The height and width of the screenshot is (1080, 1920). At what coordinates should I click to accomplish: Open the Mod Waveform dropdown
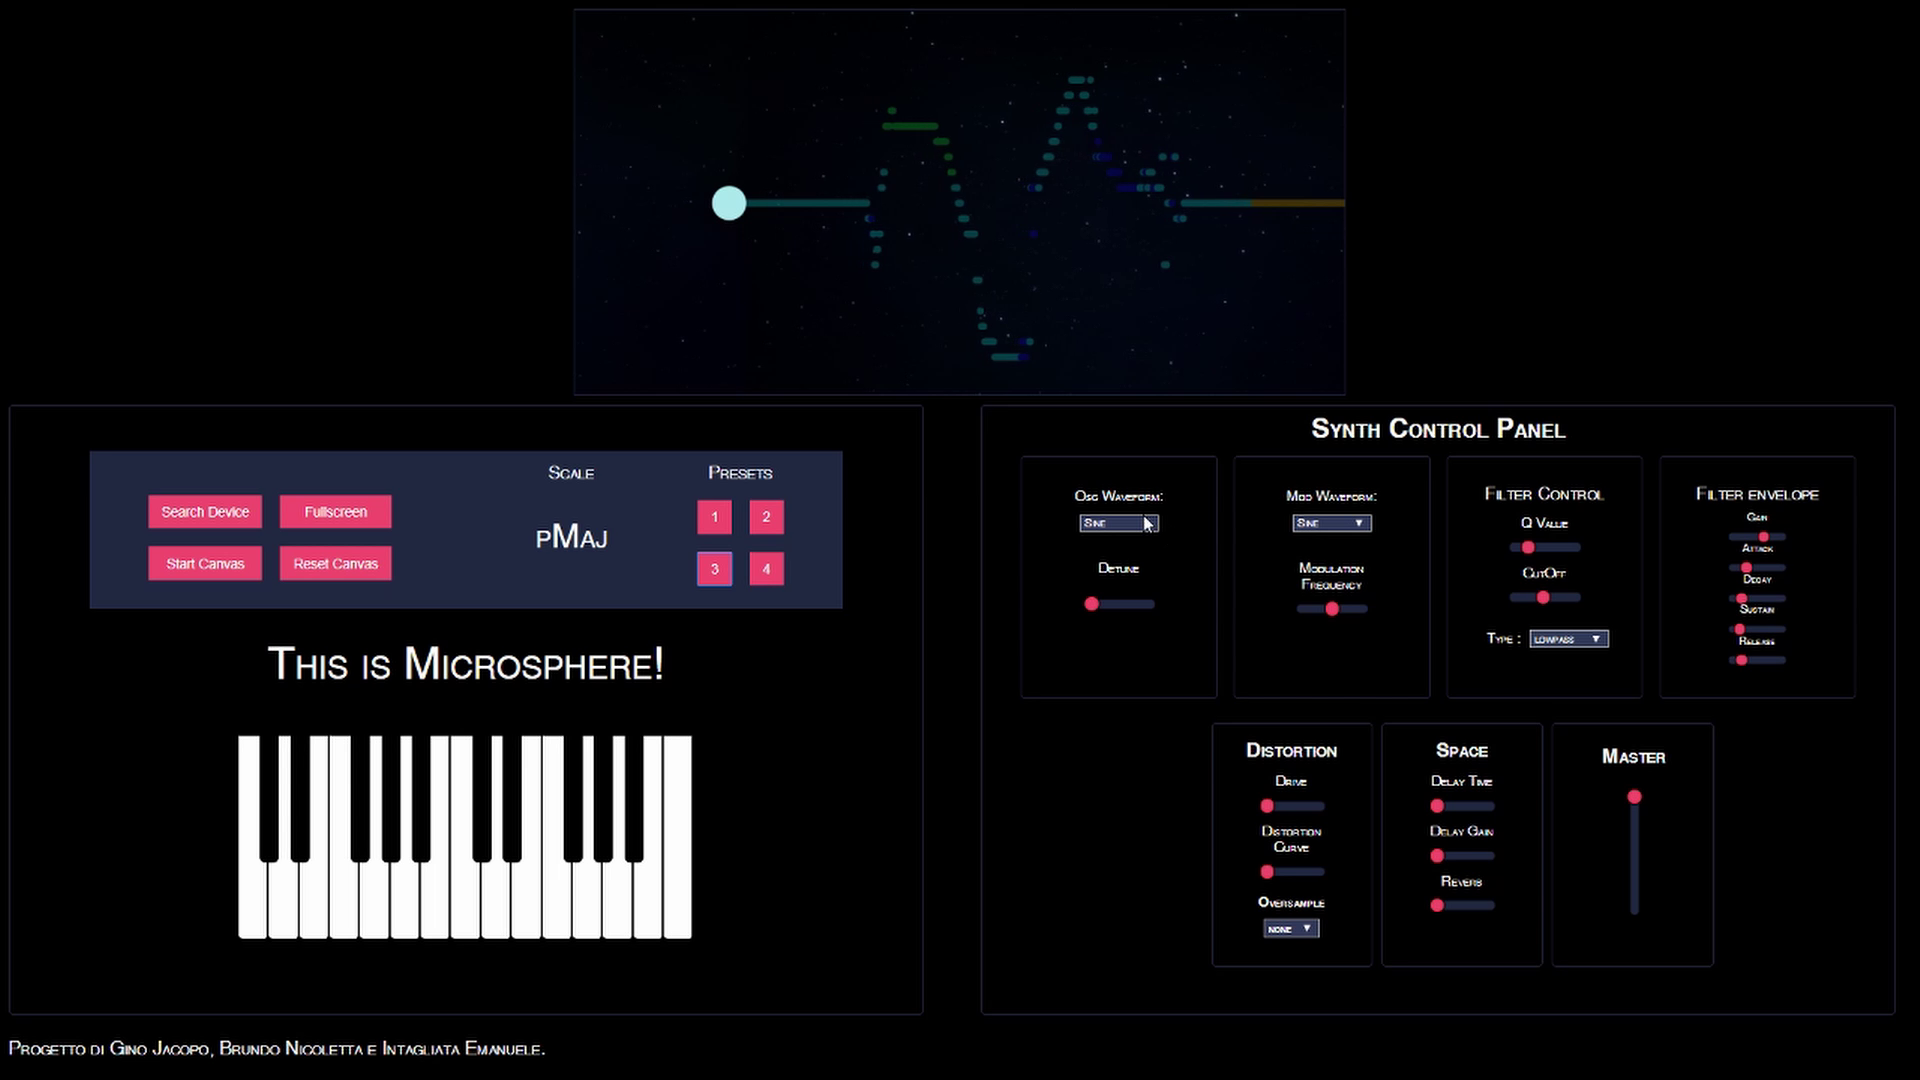point(1331,523)
